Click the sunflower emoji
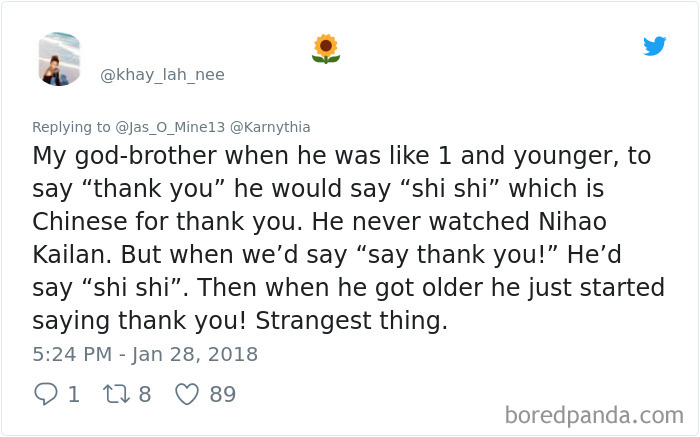 coord(326,49)
